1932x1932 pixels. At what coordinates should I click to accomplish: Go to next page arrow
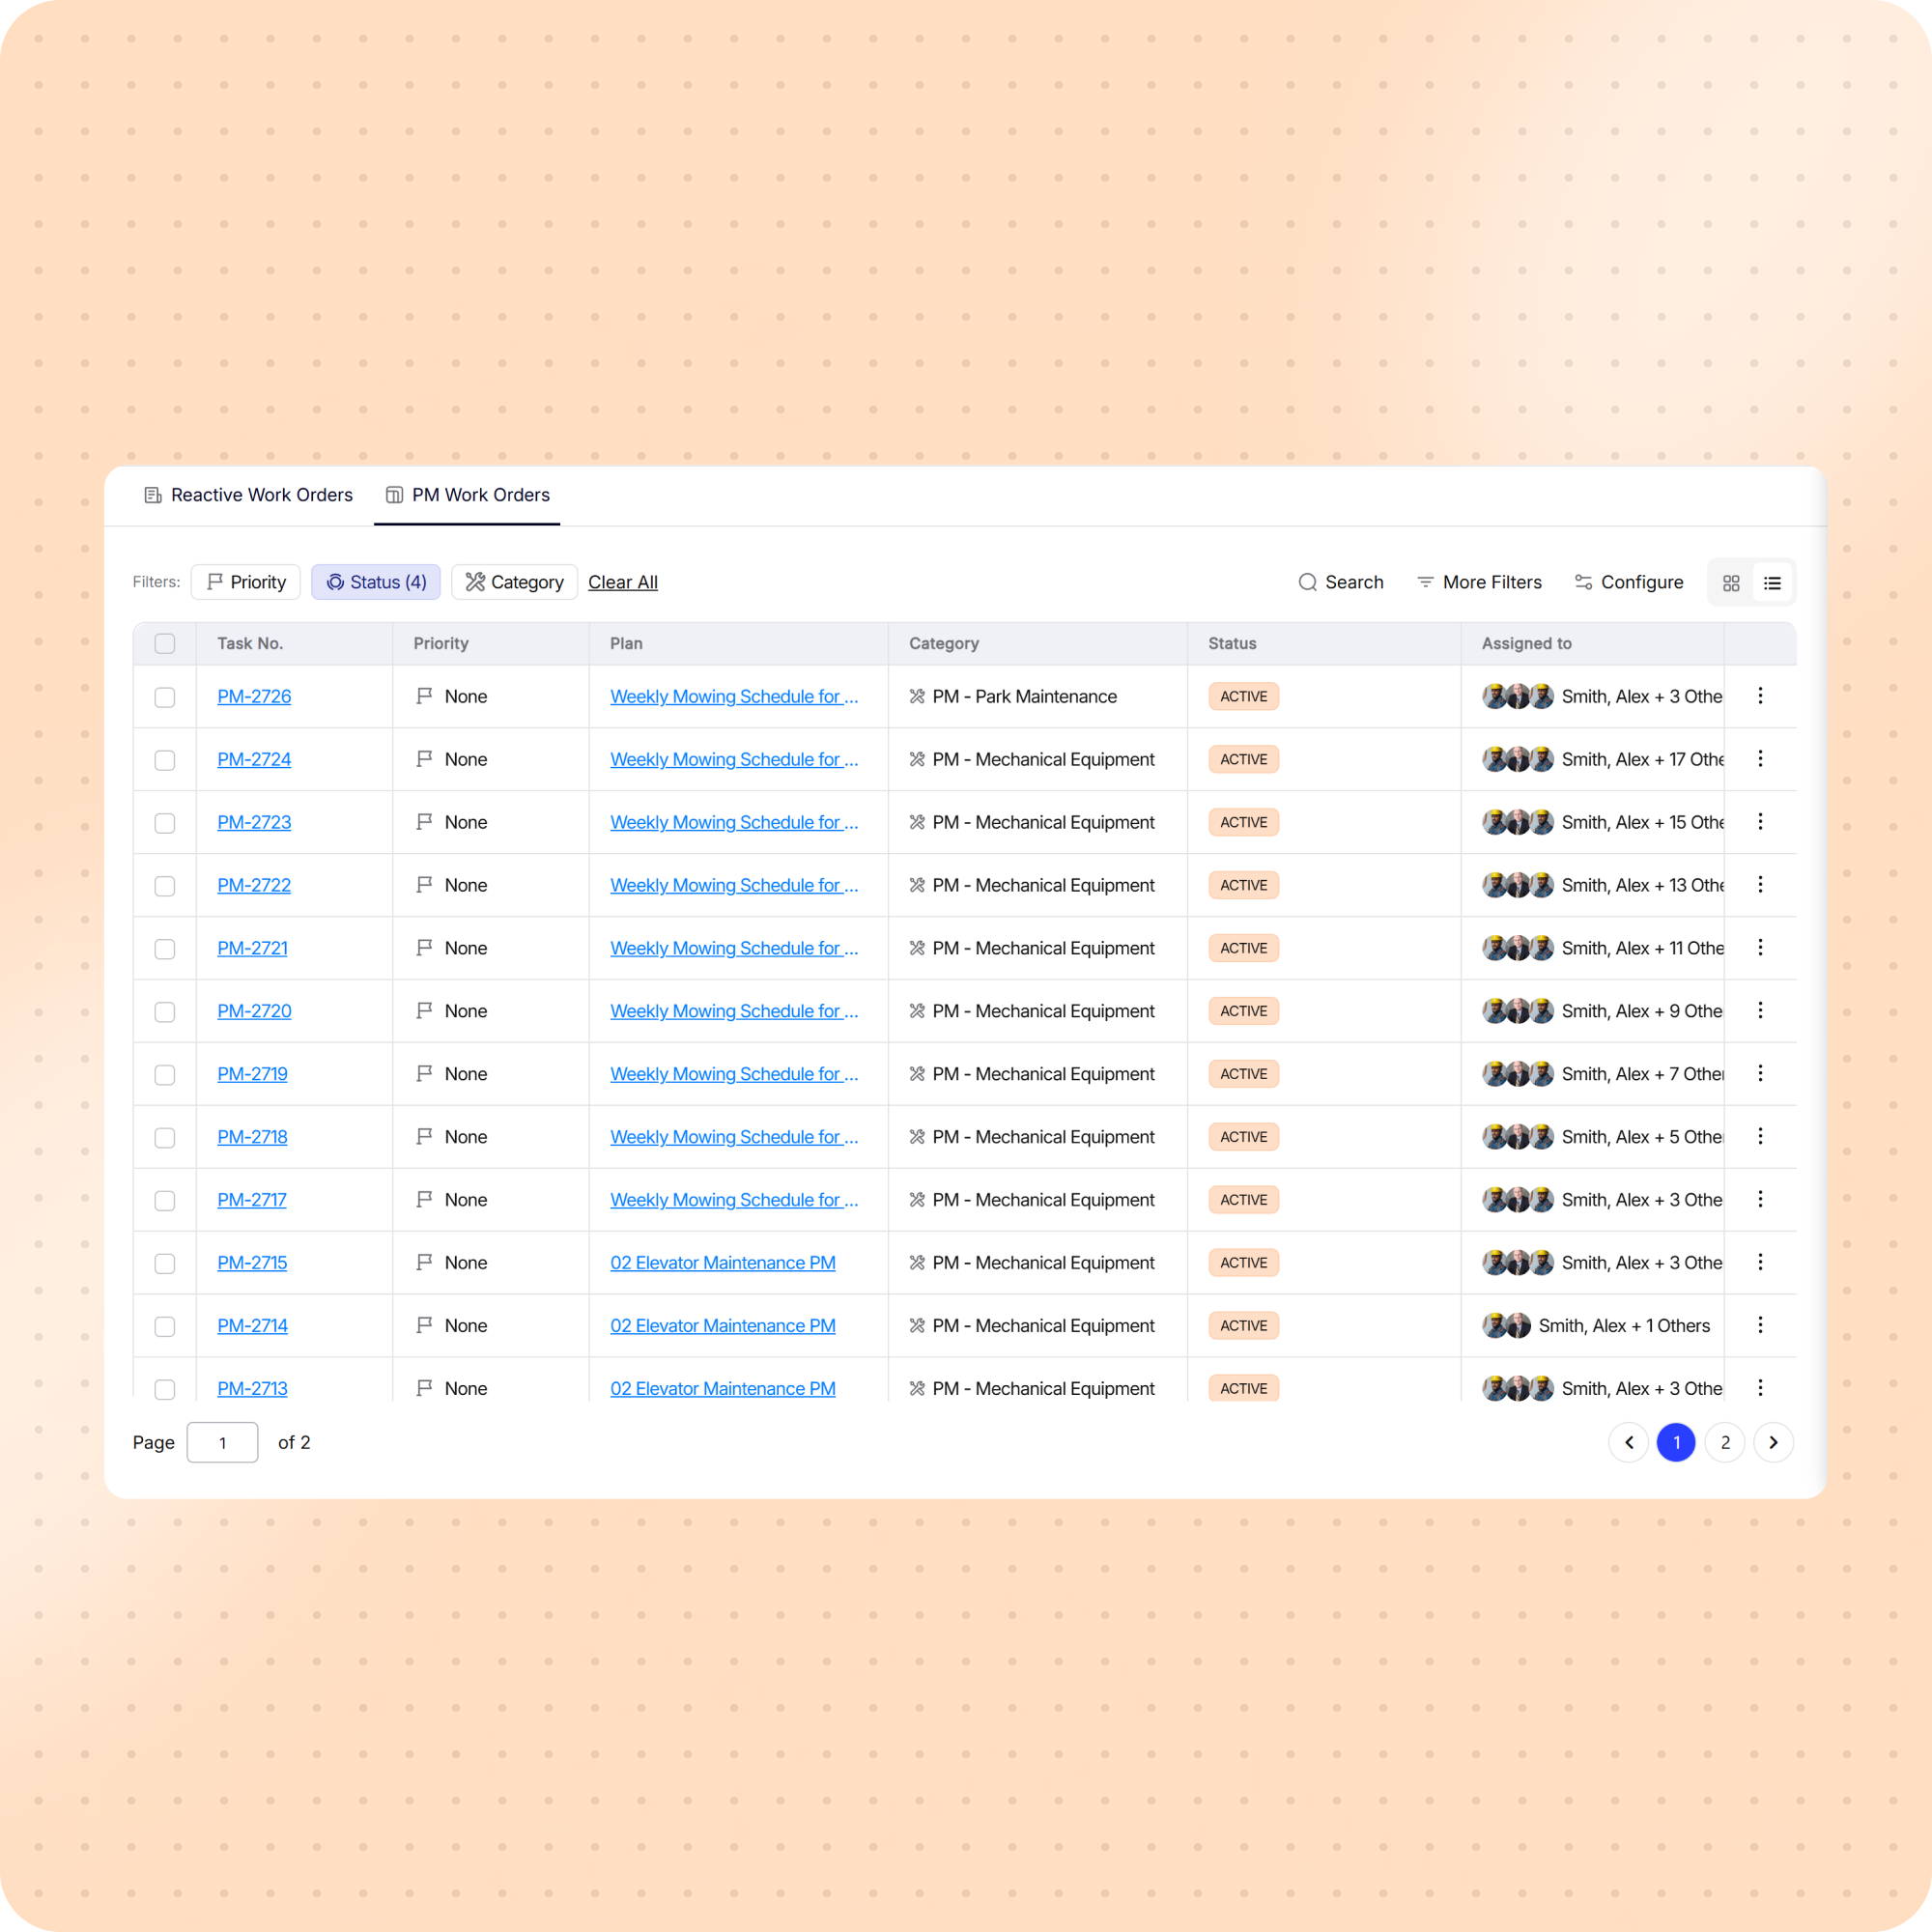pyautogui.click(x=1773, y=1442)
